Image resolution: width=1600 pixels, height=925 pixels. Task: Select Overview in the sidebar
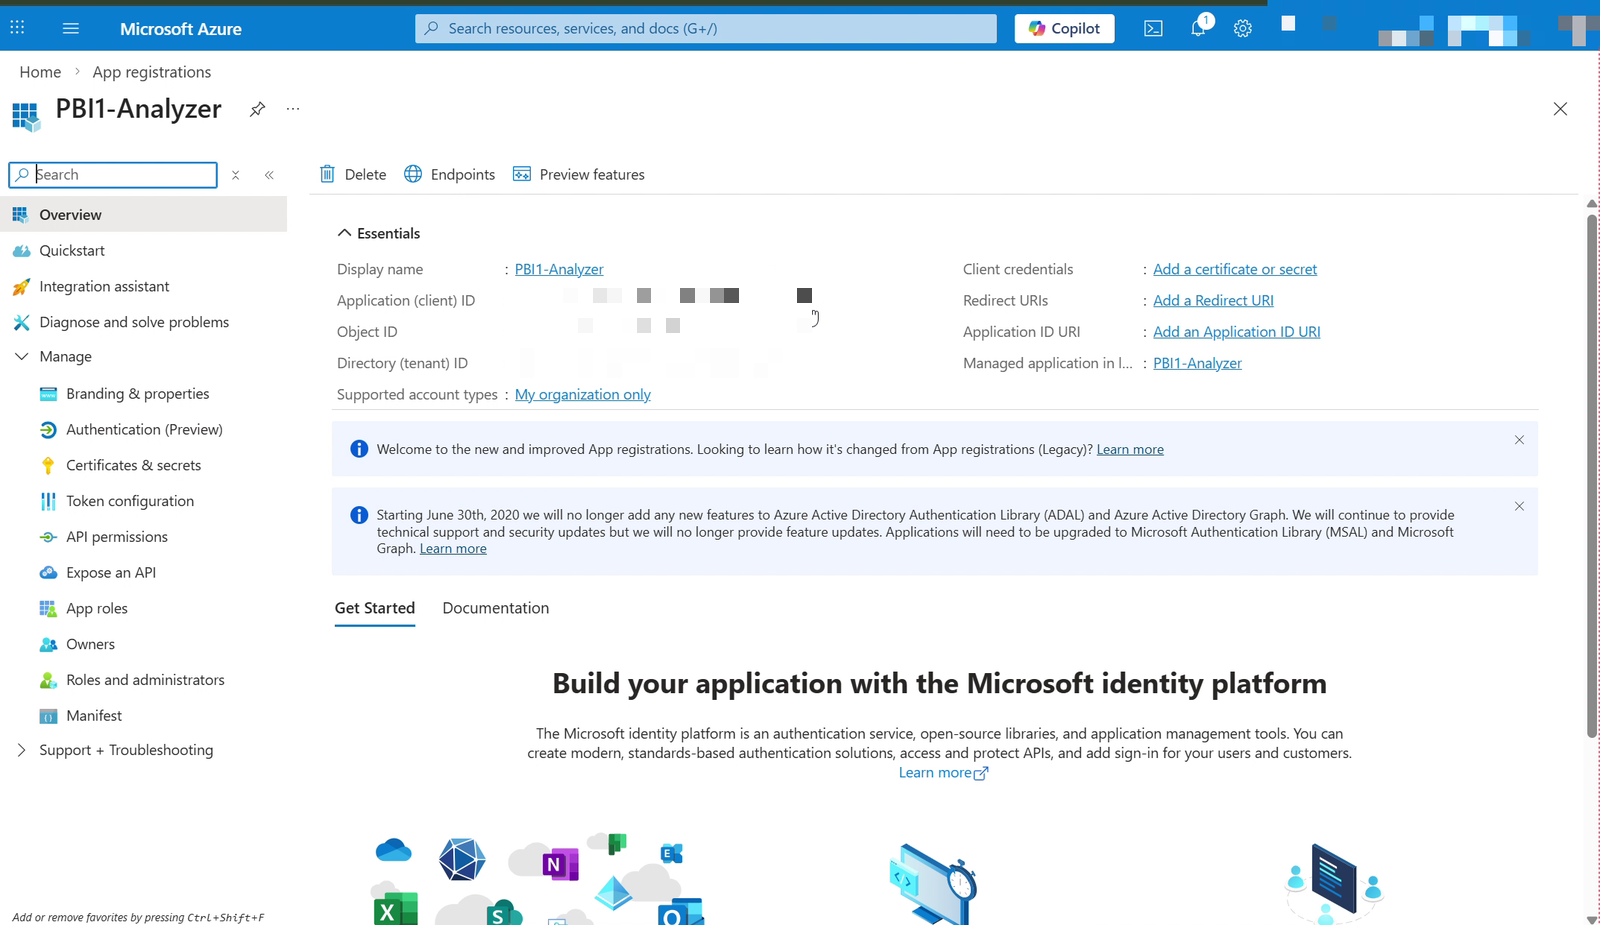pos(144,214)
